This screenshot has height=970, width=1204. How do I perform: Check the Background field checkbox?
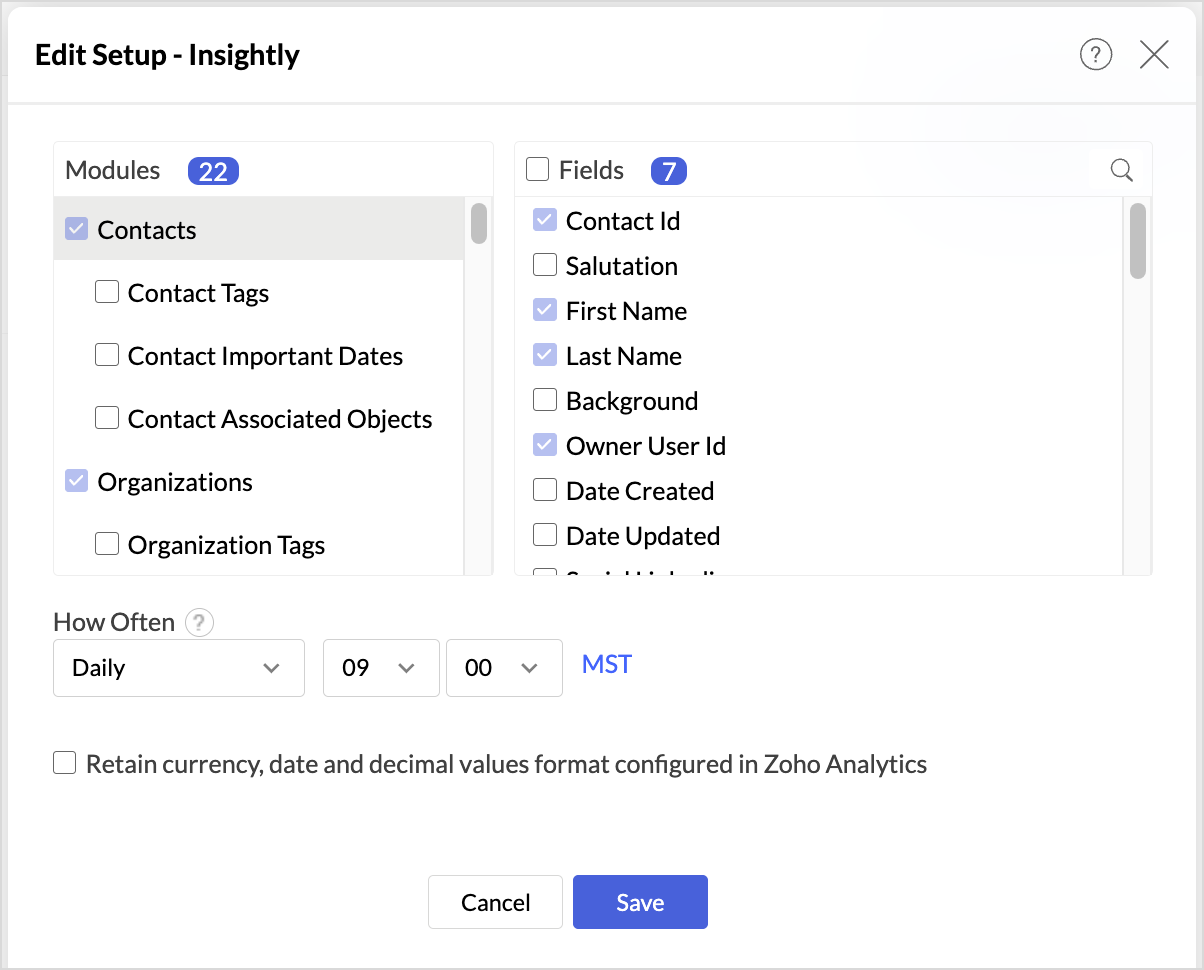point(545,401)
